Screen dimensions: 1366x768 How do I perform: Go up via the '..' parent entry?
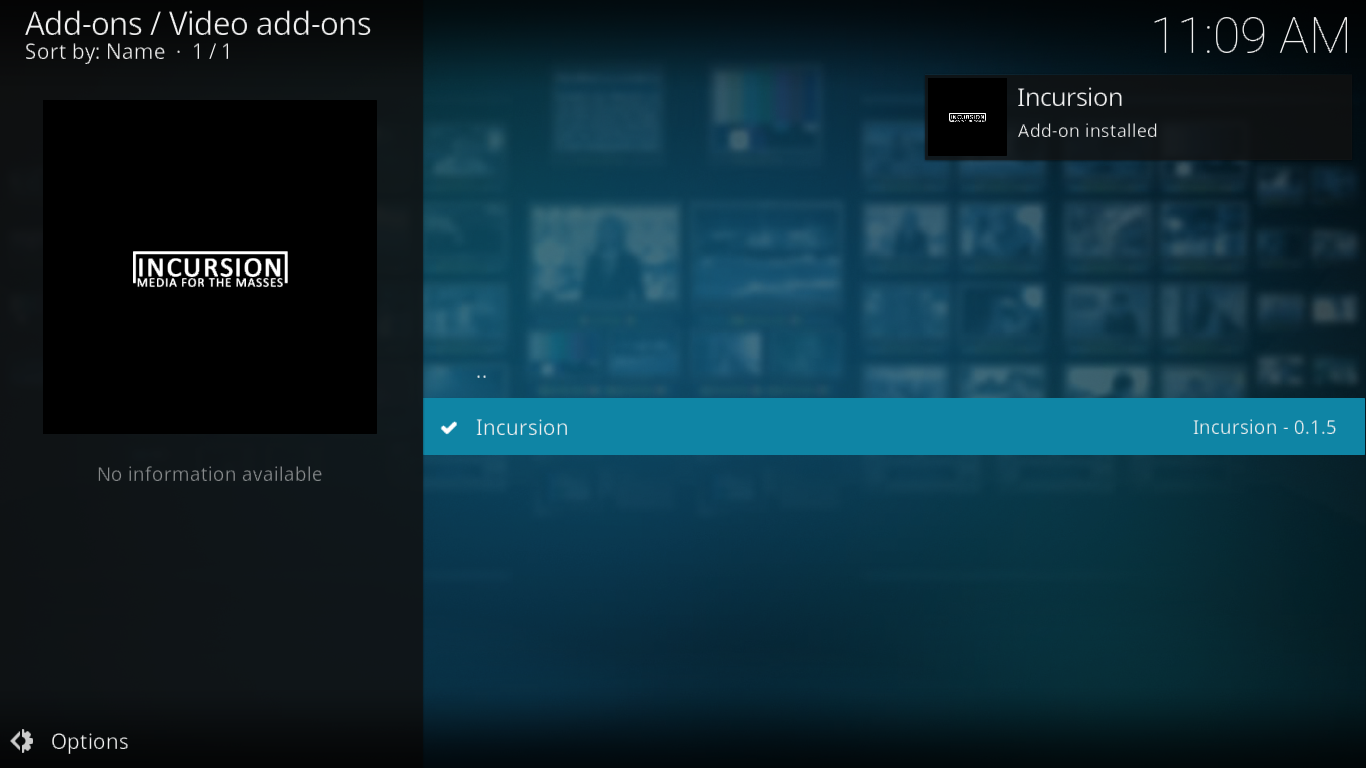[x=481, y=375]
